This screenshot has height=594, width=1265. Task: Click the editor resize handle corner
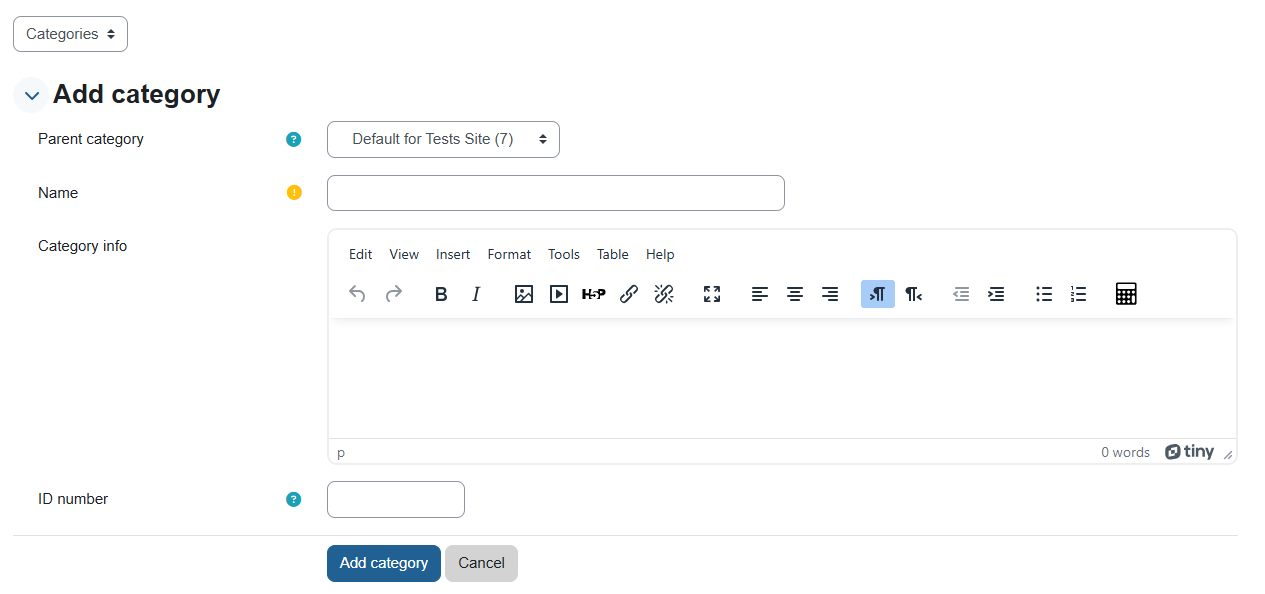pyautogui.click(x=1228, y=454)
